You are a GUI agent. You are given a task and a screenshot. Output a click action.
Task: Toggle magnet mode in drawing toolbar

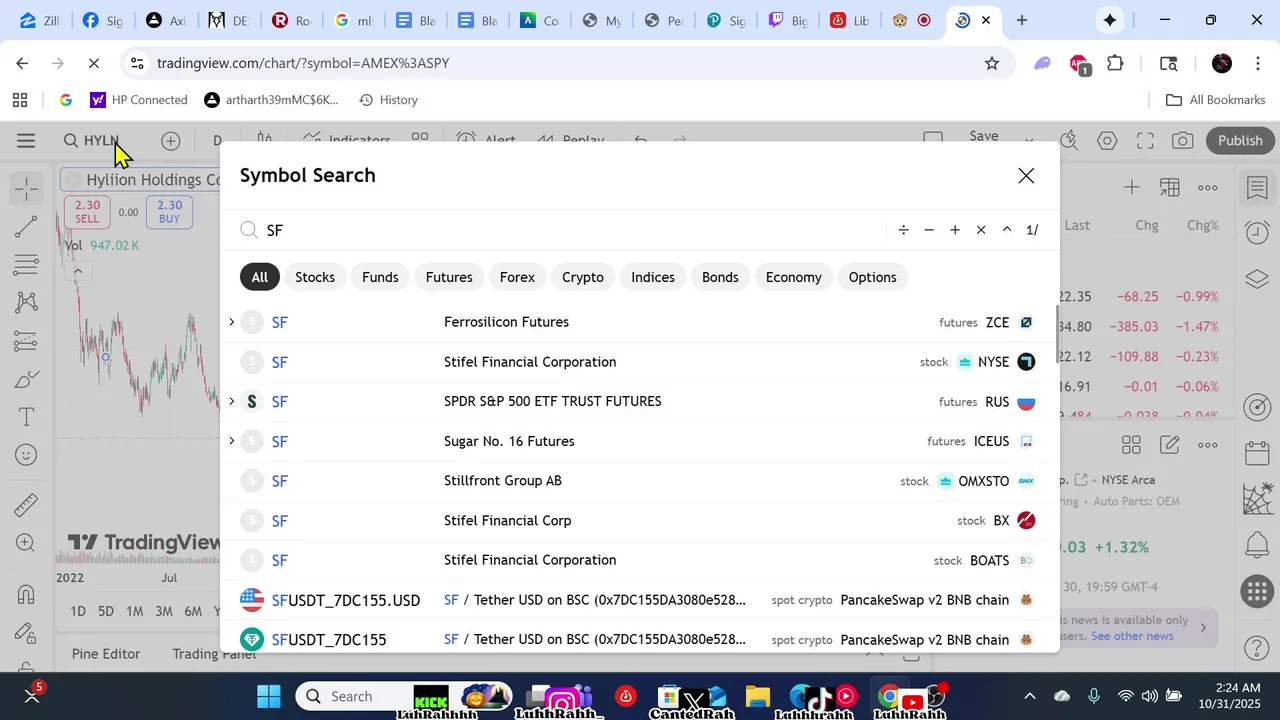[x=27, y=595]
